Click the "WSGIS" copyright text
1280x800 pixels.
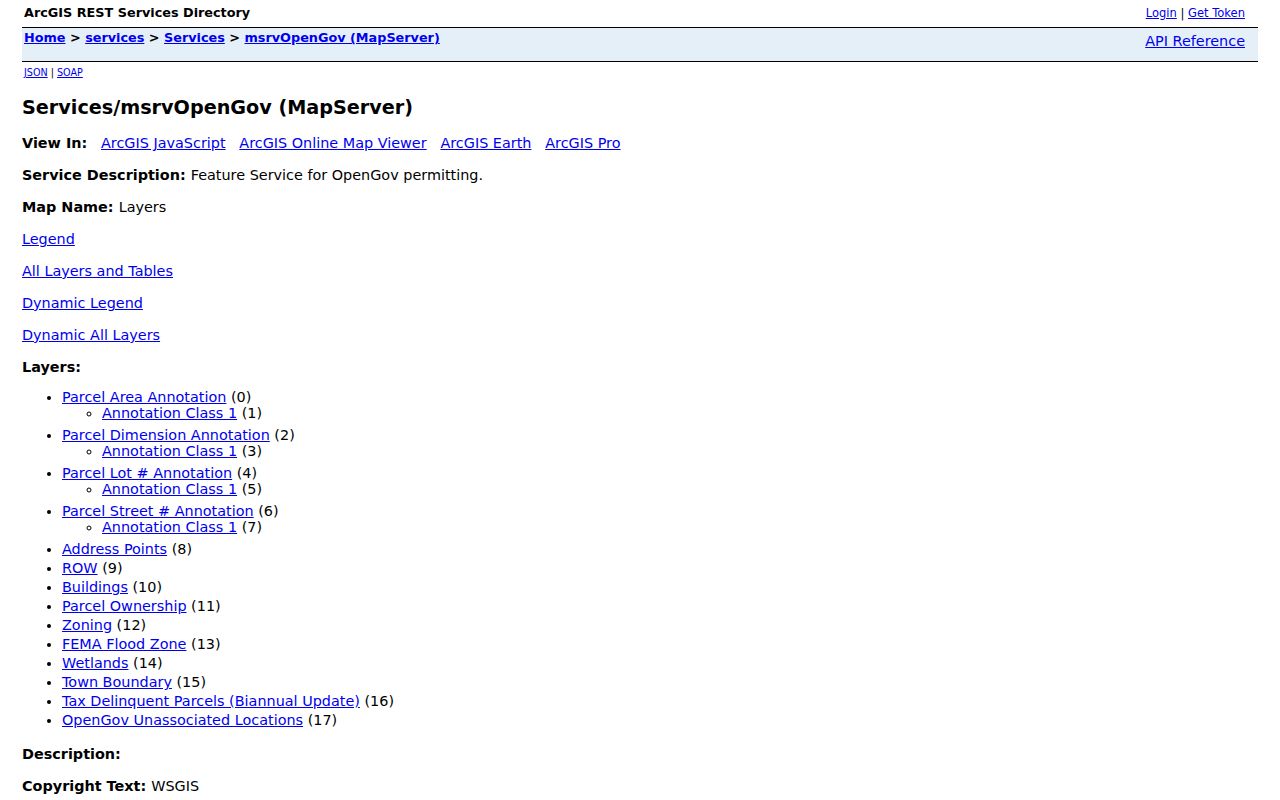coord(175,786)
